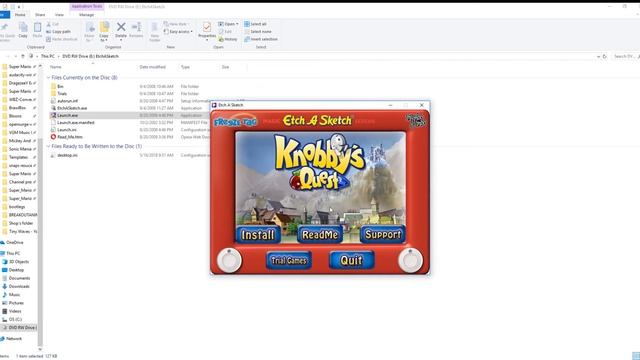Select the Read_Me.htm file
Viewport: 640px width, 360px height.
click(x=70, y=137)
